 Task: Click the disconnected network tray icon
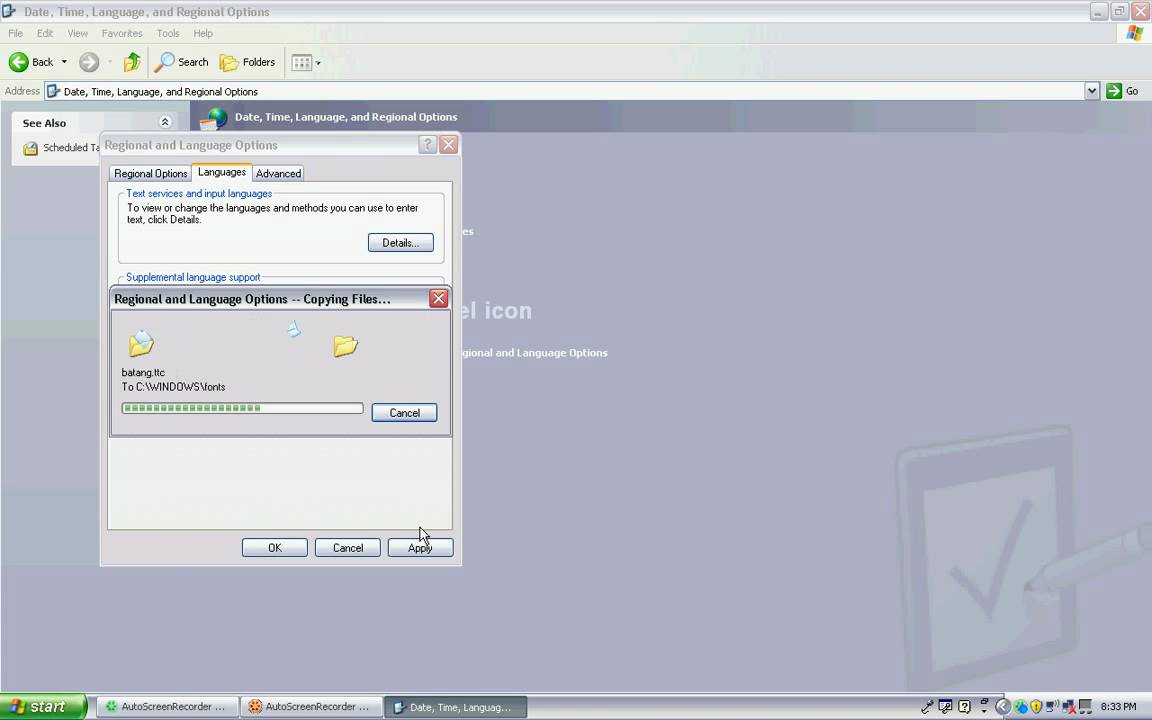point(1069,708)
